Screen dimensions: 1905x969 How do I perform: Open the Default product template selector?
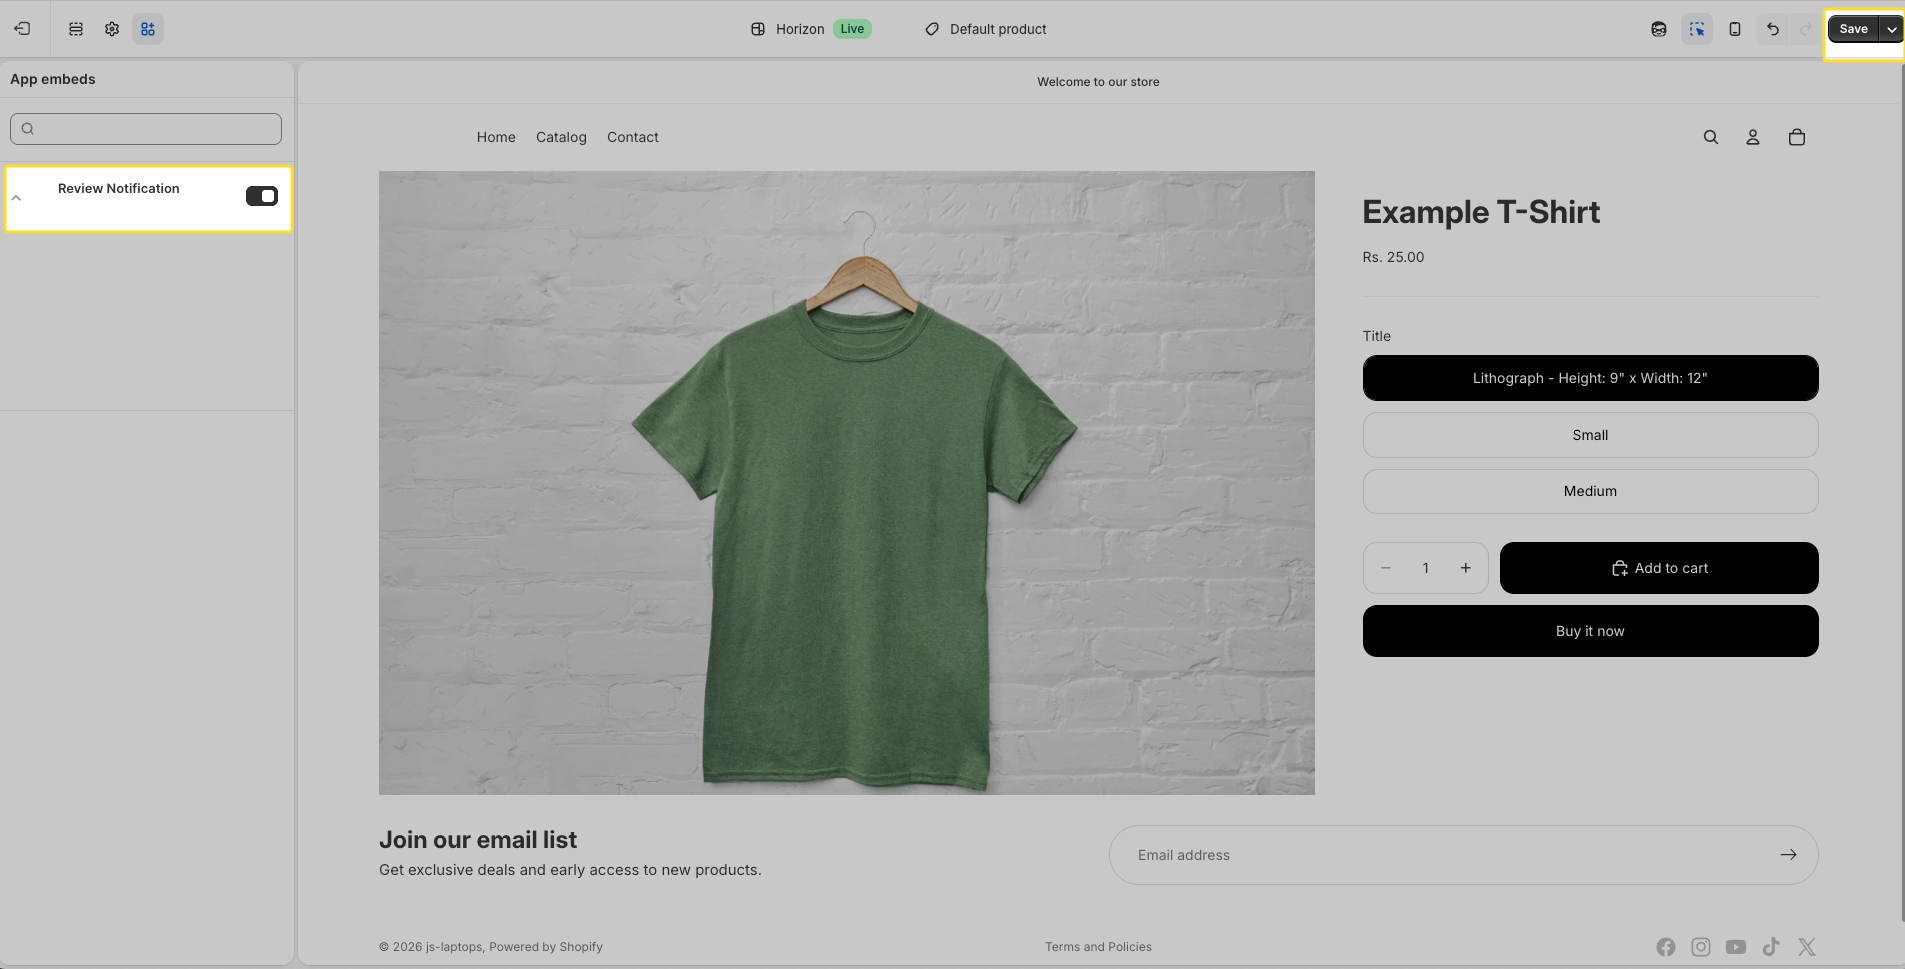(x=986, y=29)
